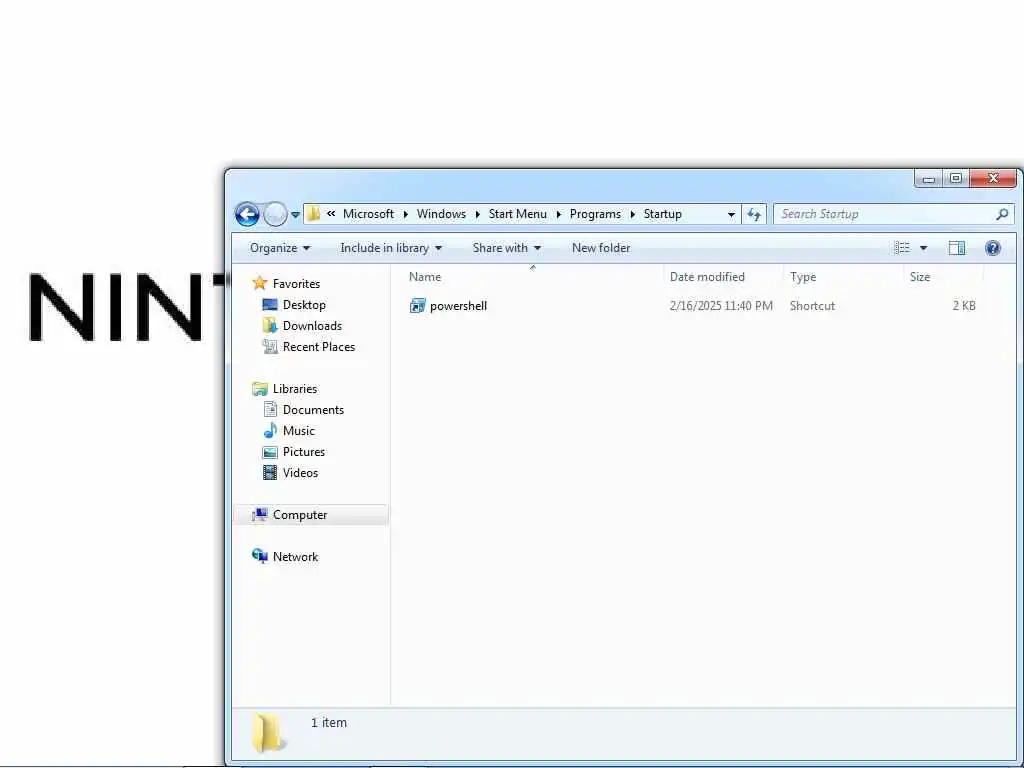Expand the arrow after Programs in the path
This screenshot has width=1024, height=768.
click(632, 214)
